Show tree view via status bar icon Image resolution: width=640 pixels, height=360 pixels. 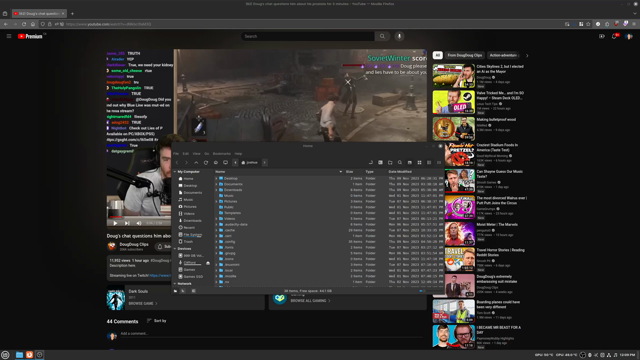(x=183, y=291)
